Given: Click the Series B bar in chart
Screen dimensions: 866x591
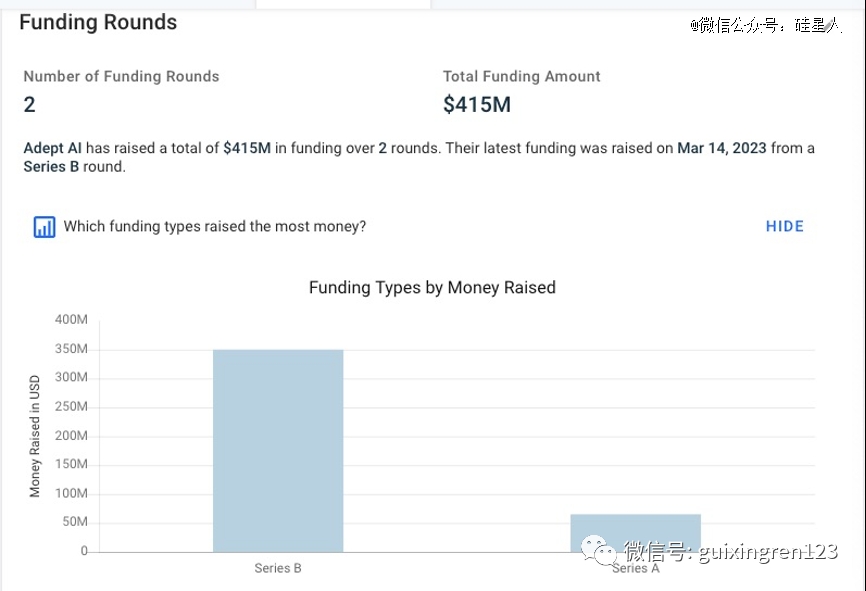Looking at the screenshot, I should coord(278,450).
